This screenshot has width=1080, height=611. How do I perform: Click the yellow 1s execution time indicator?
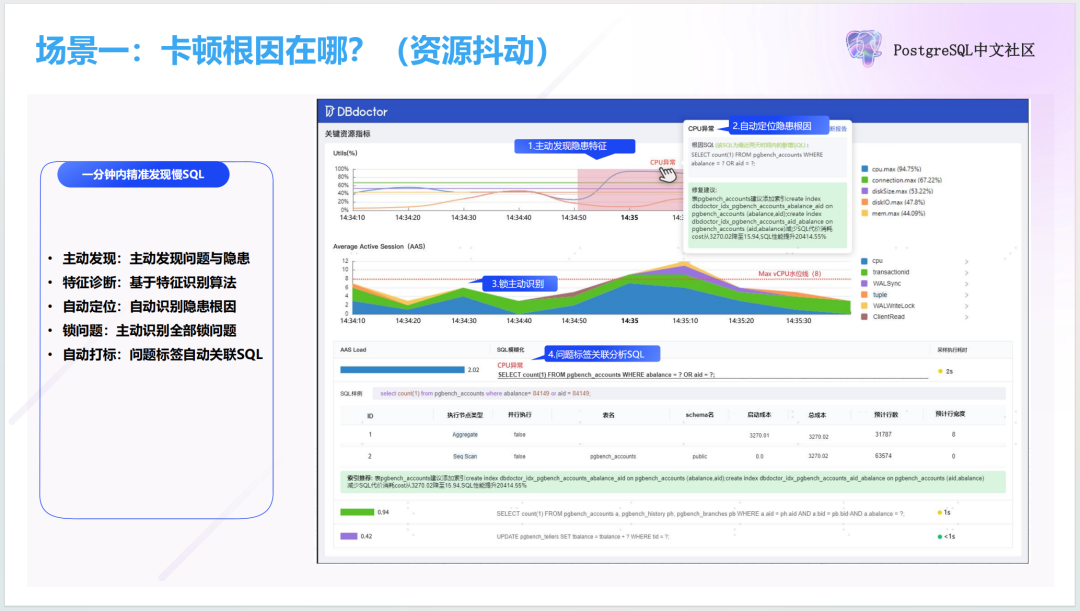(944, 512)
